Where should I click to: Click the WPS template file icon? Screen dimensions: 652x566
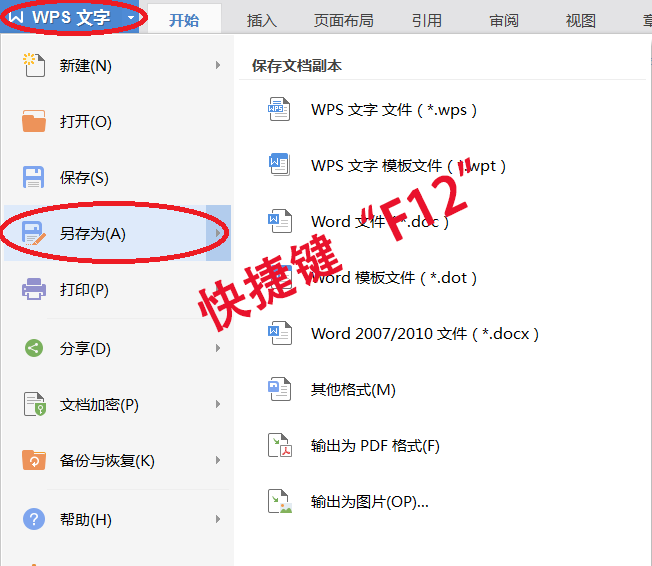click(279, 165)
